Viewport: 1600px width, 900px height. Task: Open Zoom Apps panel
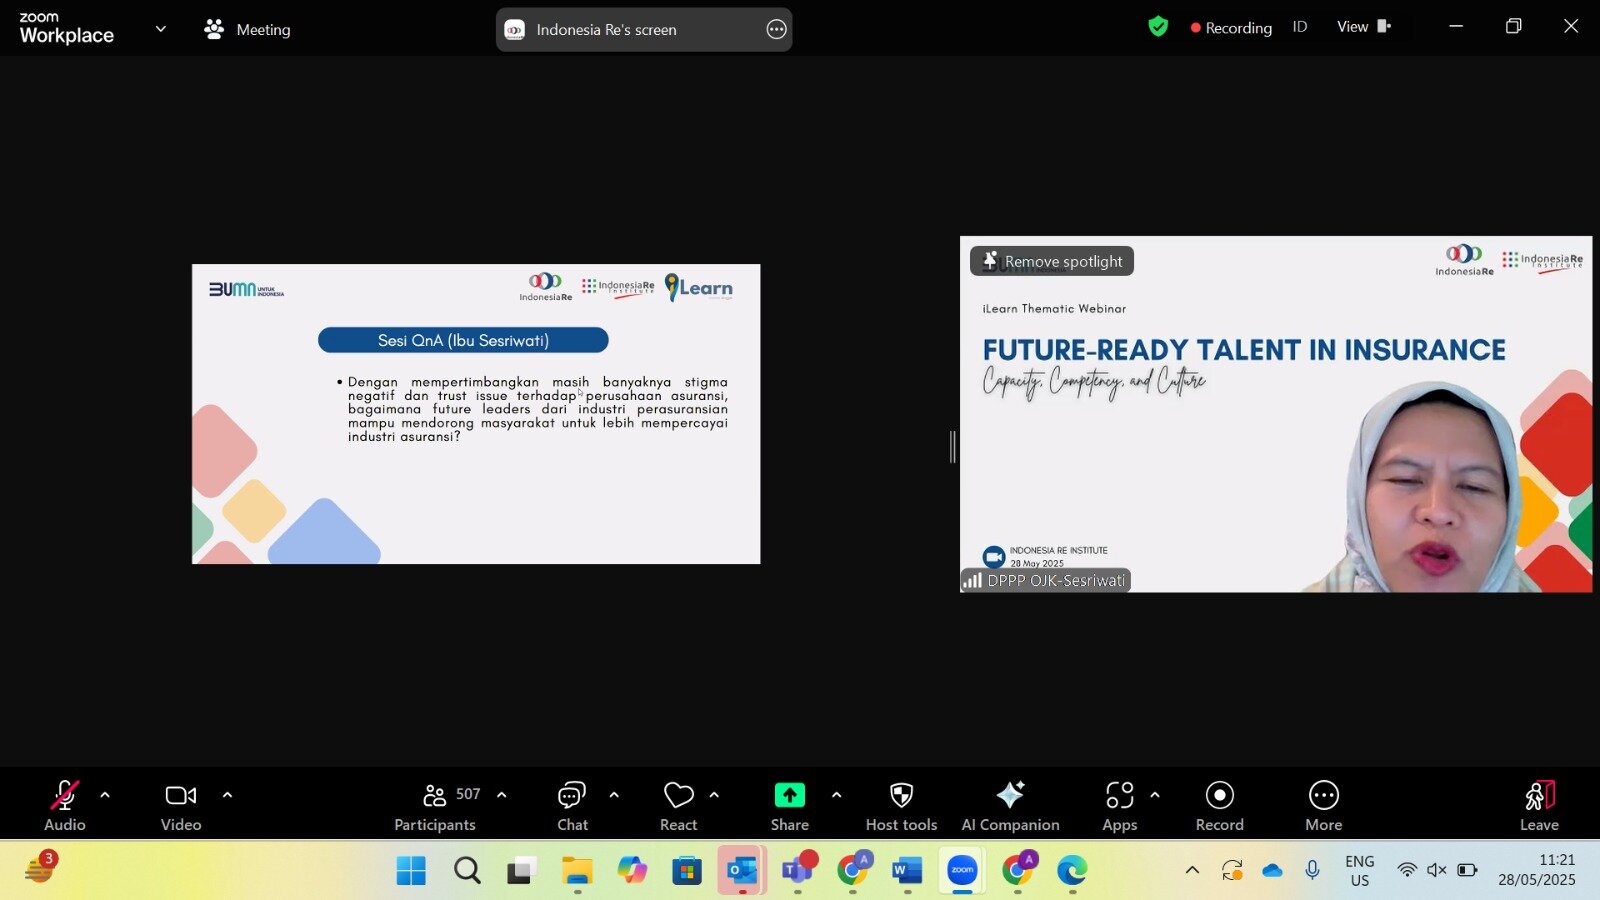[1120, 805]
